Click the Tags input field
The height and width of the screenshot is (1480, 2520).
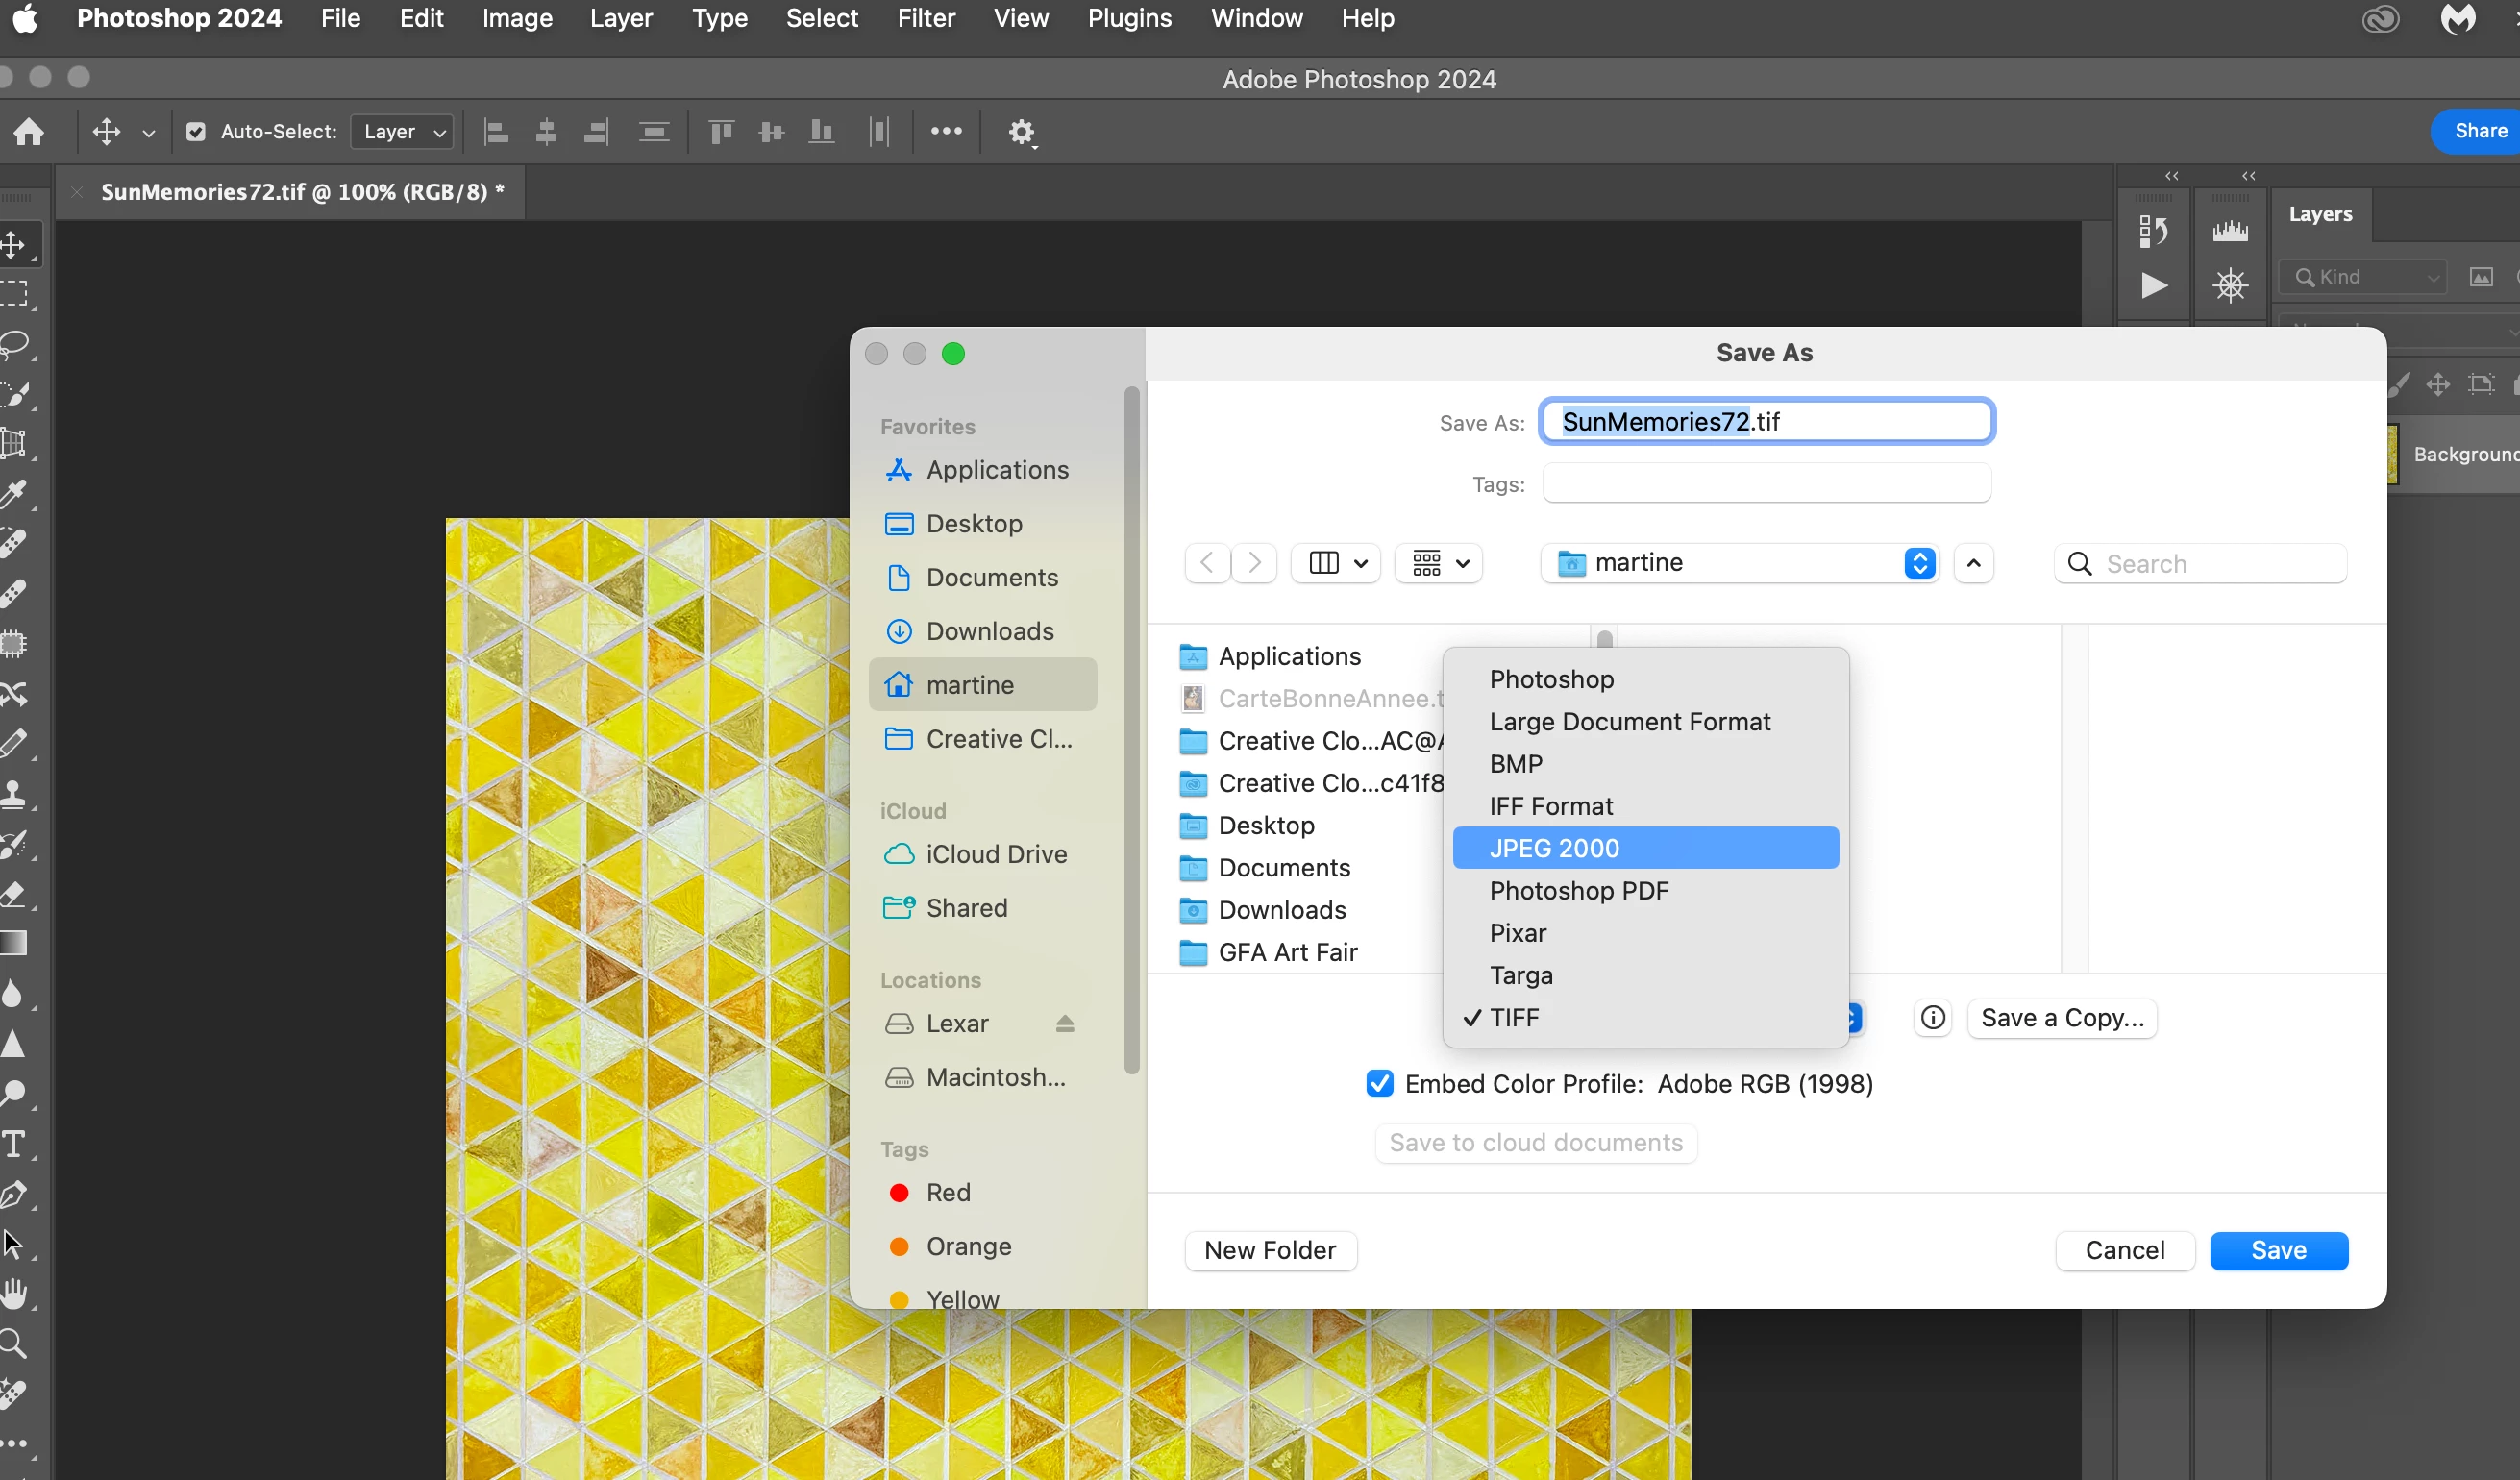pyautogui.click(x=1766, y=484)
